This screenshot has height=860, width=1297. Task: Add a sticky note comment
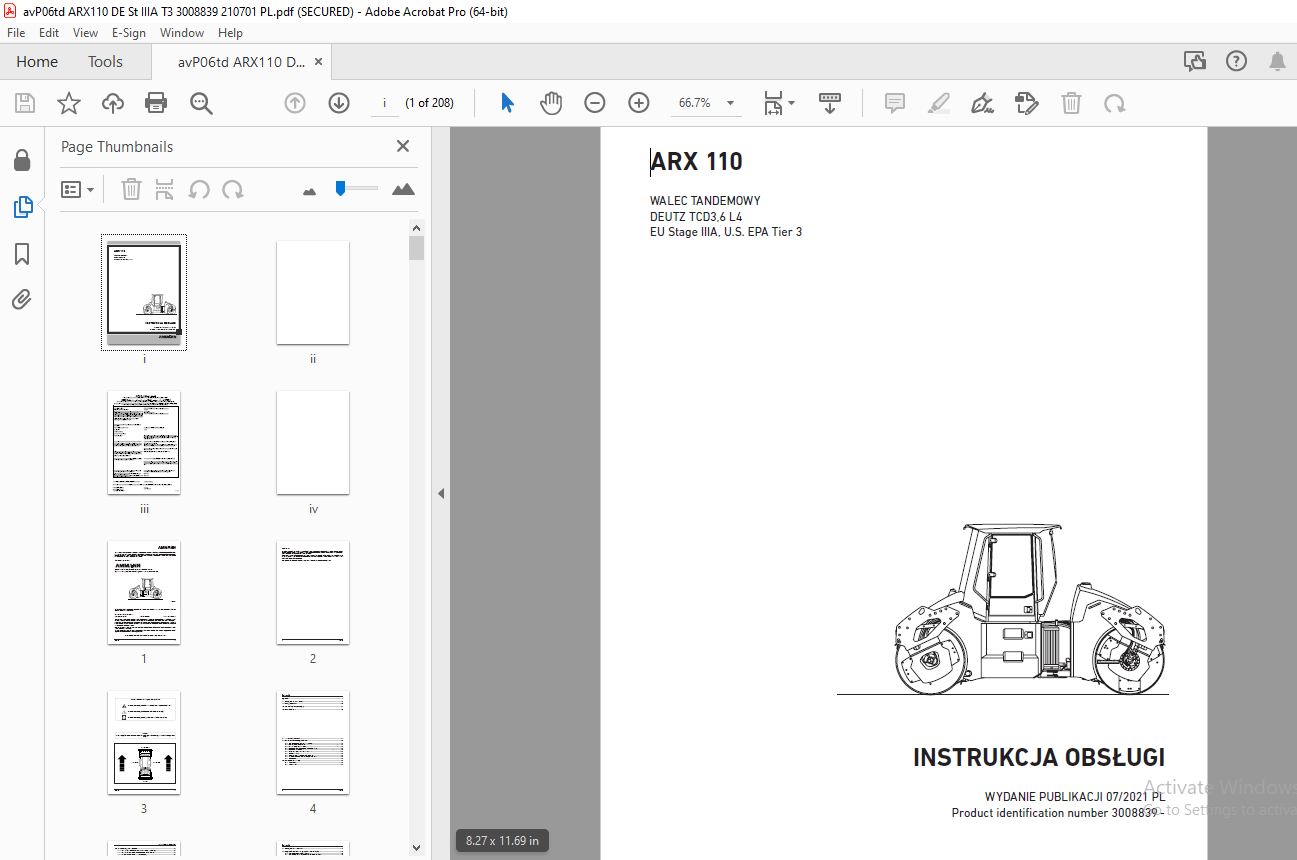pyautogui.click(x=895, y=103)
